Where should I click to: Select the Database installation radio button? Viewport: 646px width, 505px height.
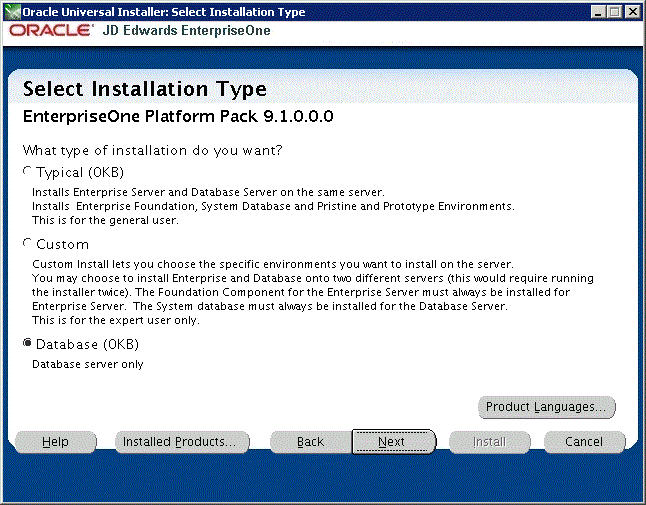point(27,343)
